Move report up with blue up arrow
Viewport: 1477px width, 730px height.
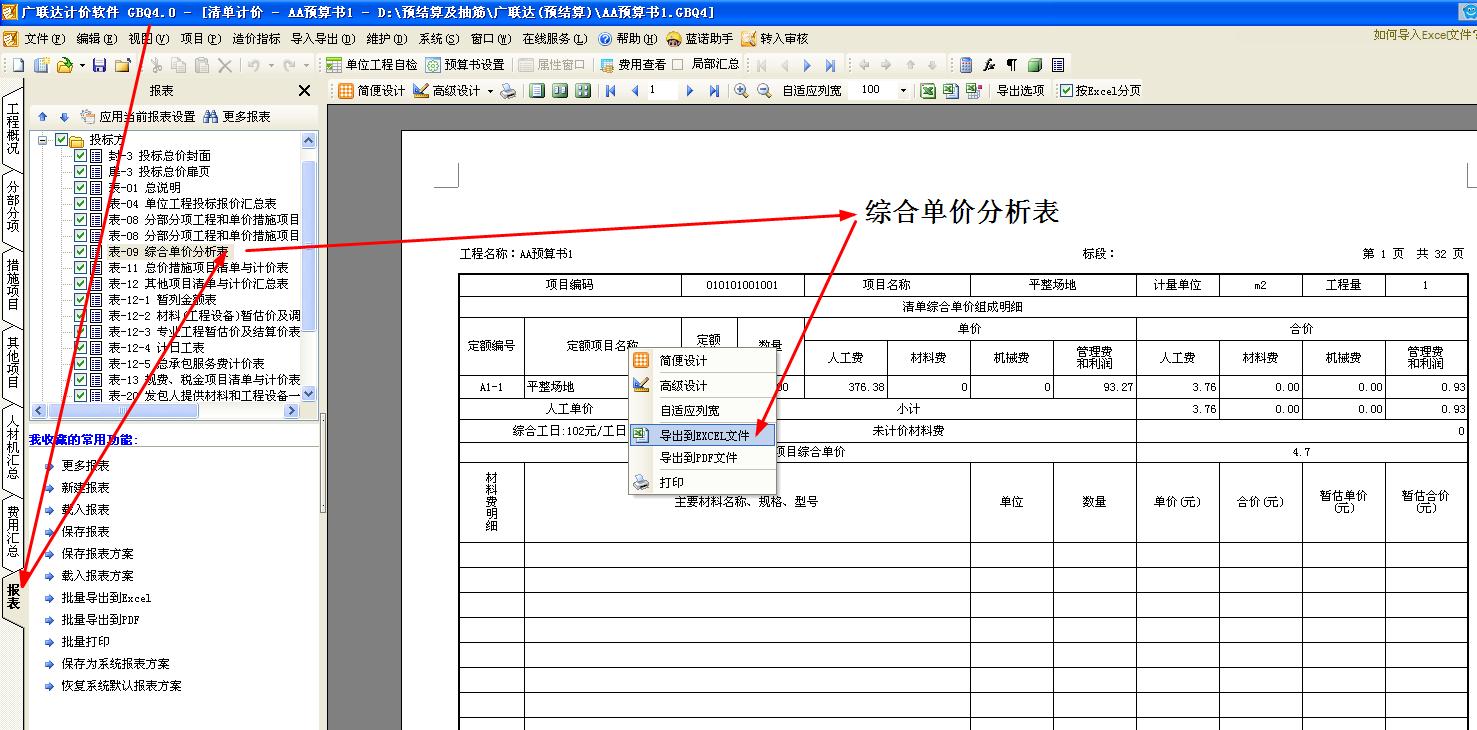click(x=42, y=116)
